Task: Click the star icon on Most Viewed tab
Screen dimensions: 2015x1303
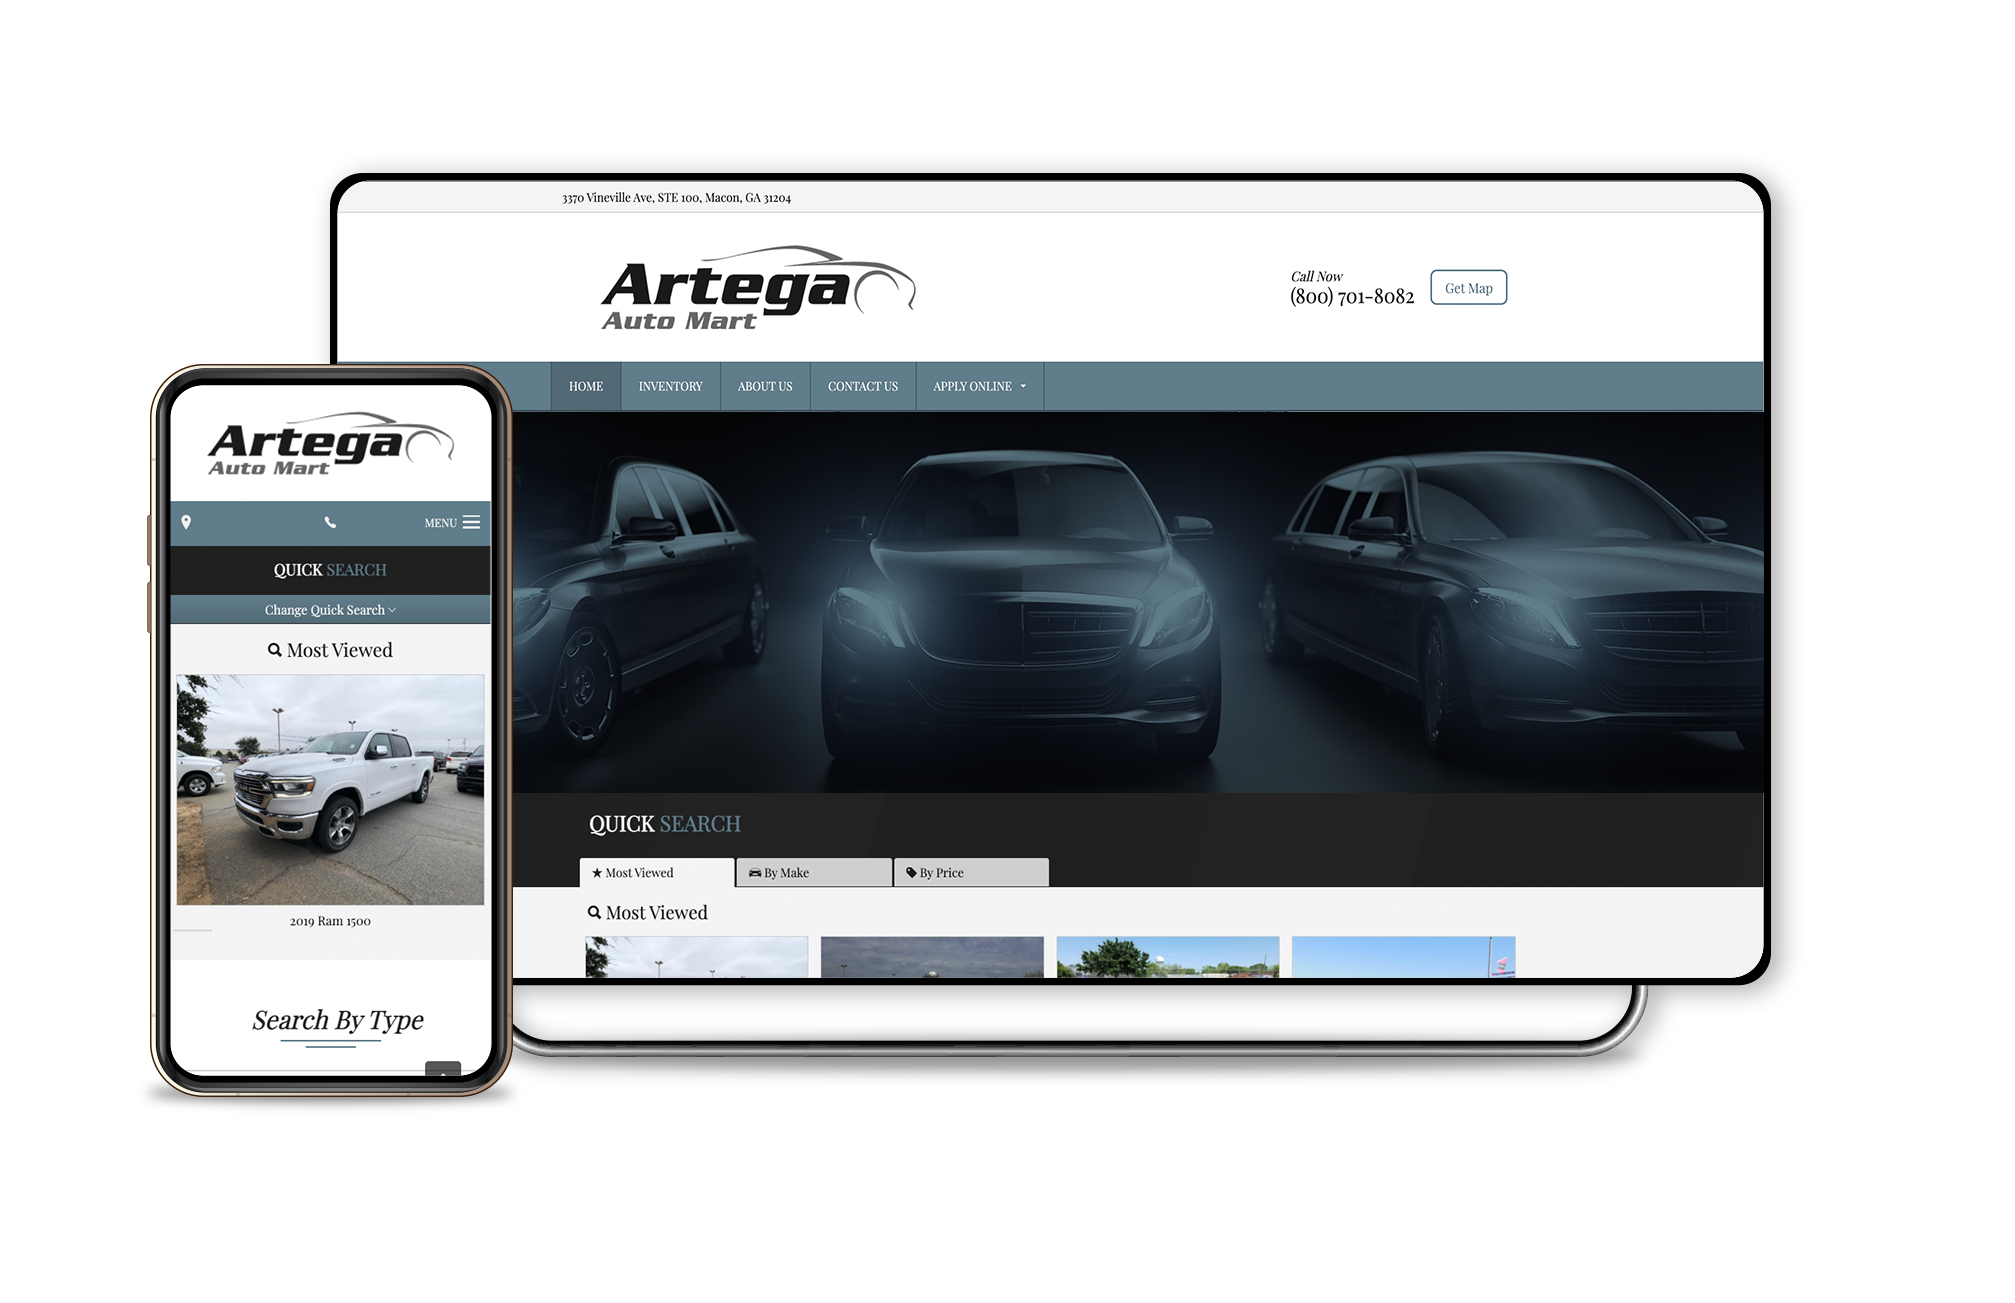Action: tap(597, 873)
